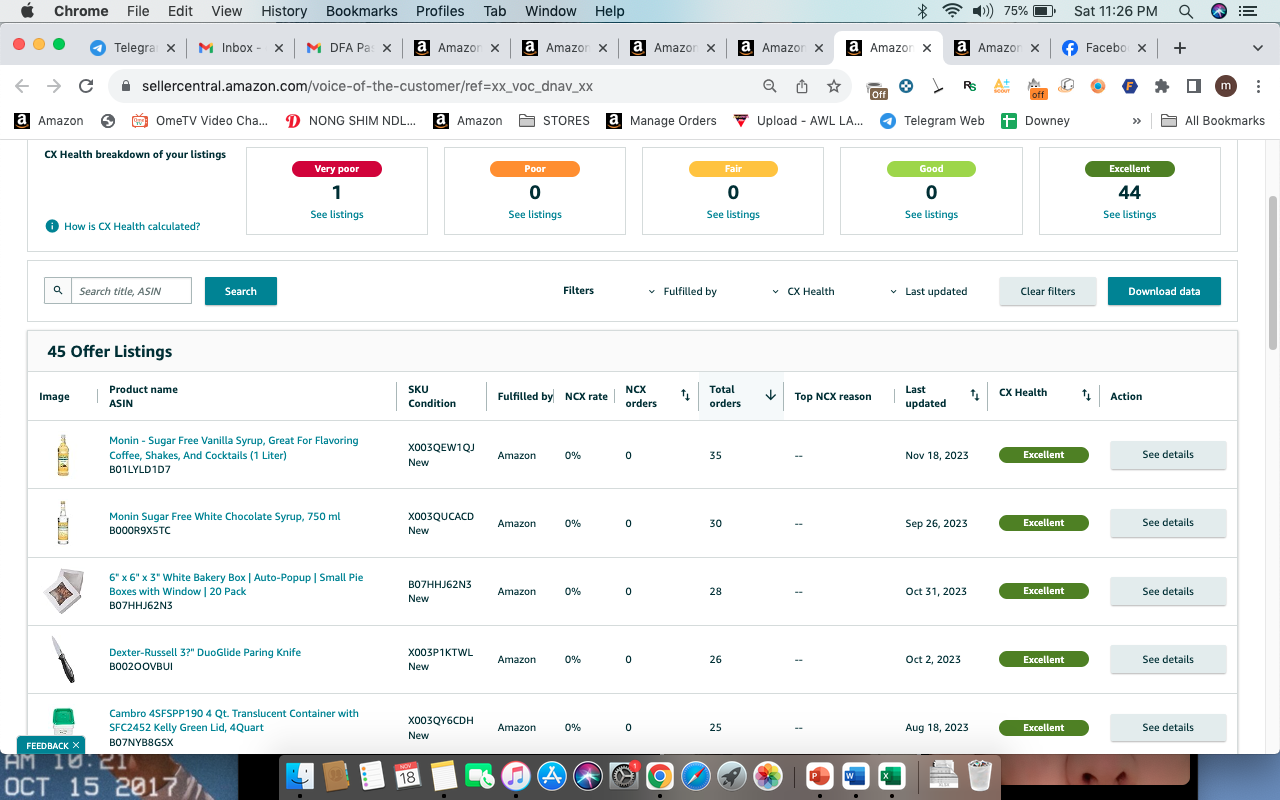Click the teal Search button

pos(241,291)
